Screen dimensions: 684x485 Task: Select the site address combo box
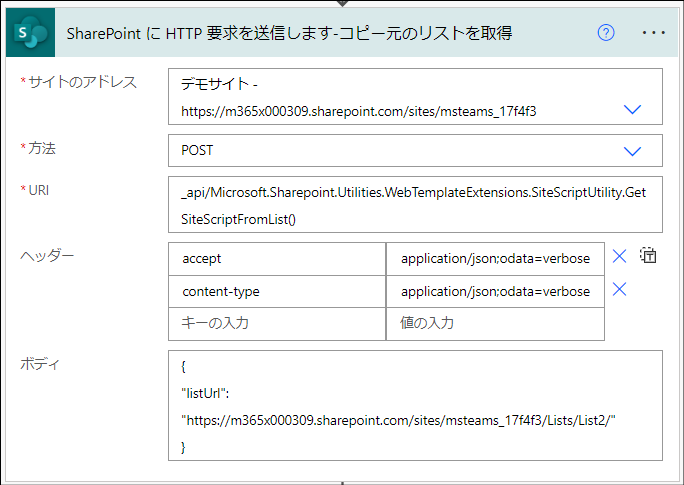coord(415,96)
